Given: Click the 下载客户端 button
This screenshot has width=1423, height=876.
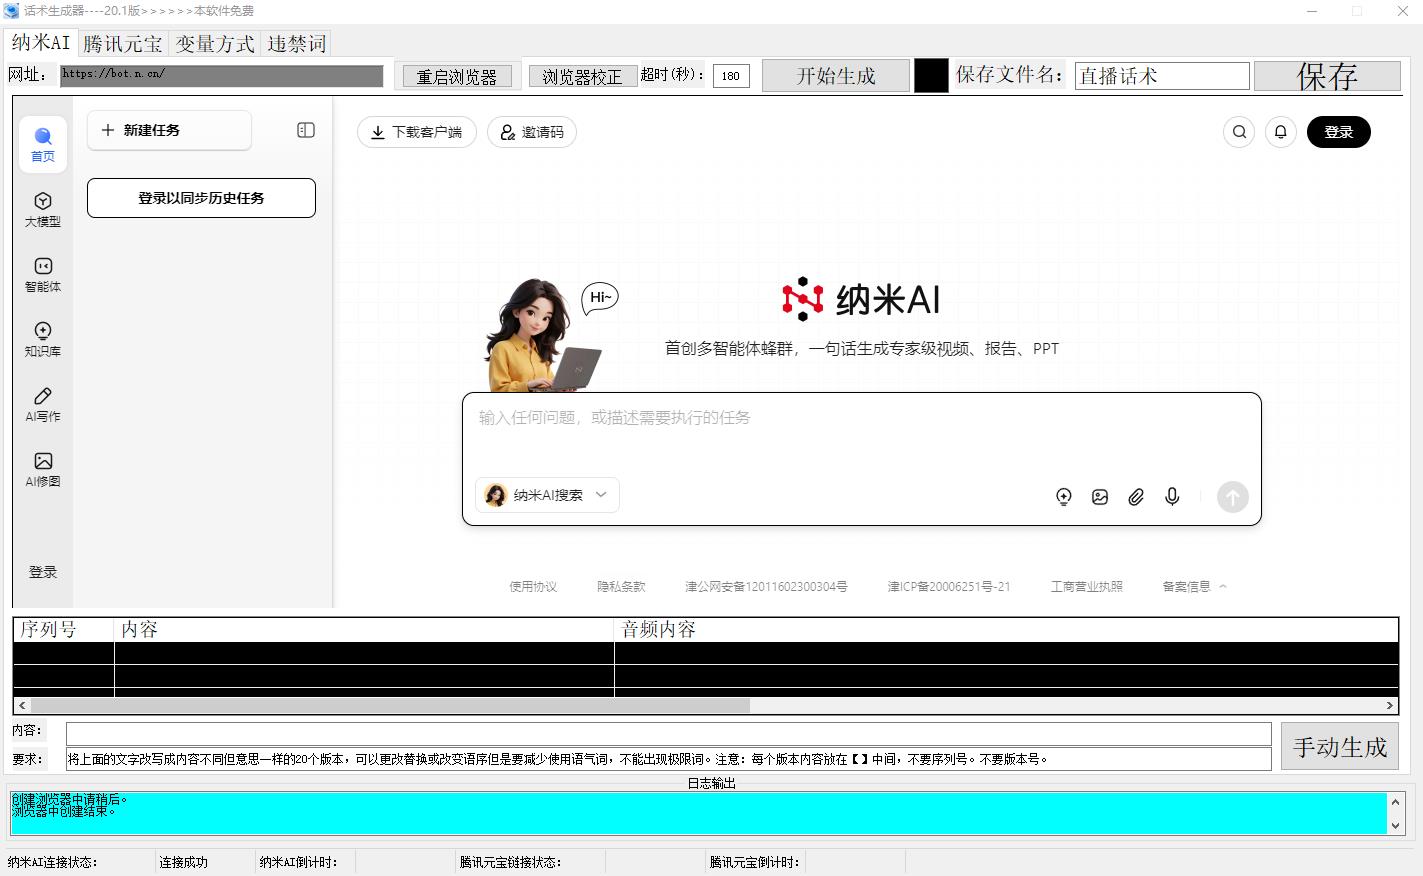Looking at the screenshot, I should (416, 132).
